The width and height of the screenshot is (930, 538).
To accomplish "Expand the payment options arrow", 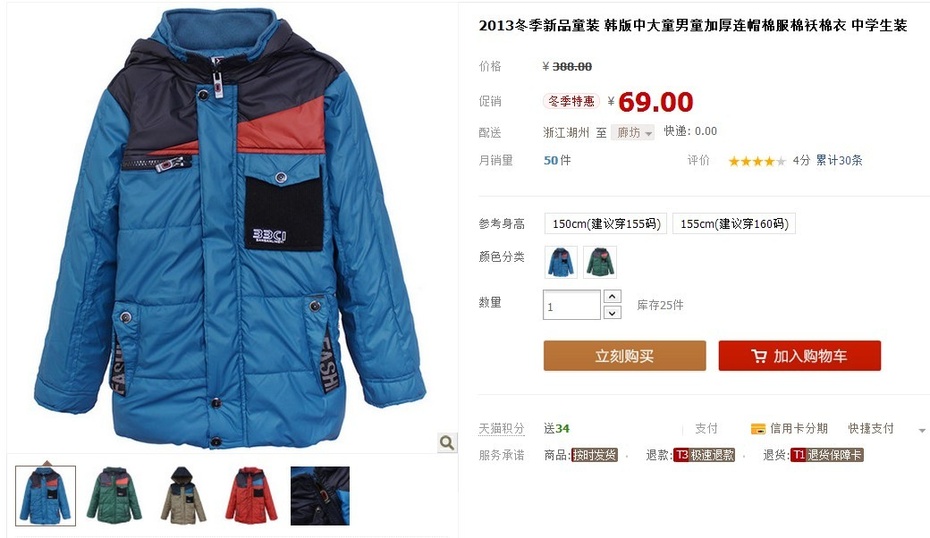I will coord(922,430).
